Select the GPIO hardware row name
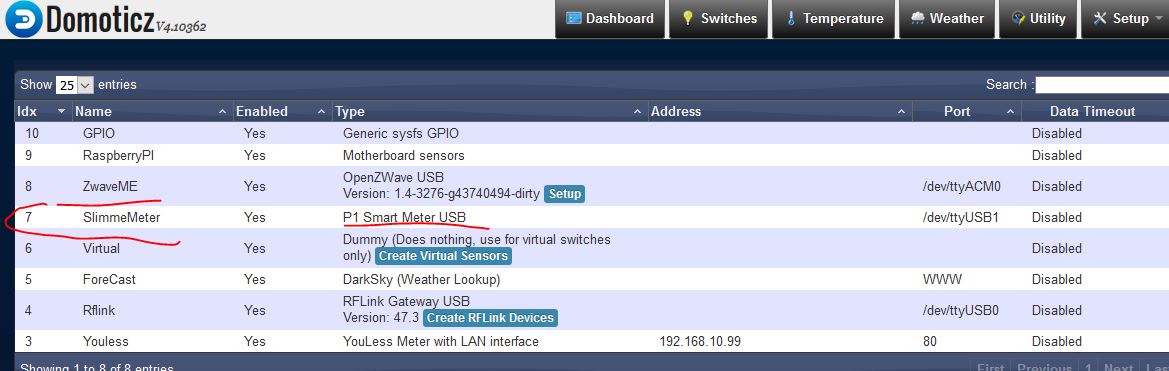1169x371 pixels. (x=99, y=134)
